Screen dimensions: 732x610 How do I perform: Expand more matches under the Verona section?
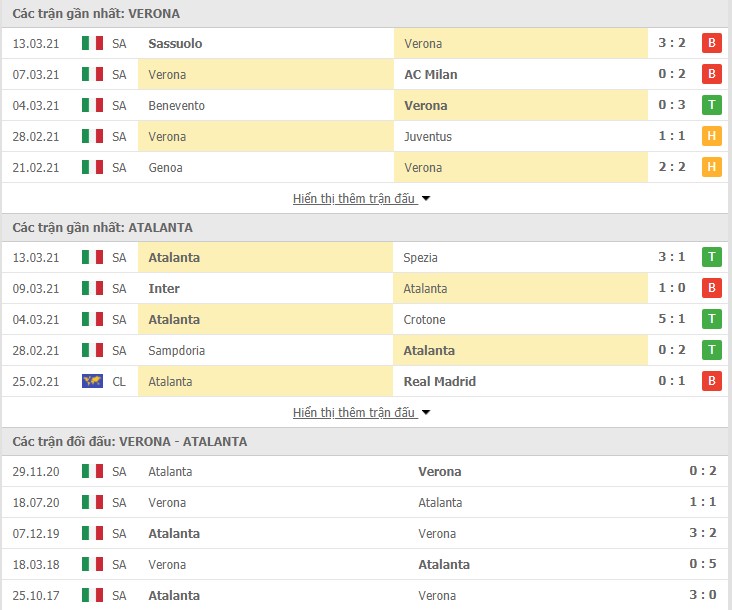(x=354, y=199)
